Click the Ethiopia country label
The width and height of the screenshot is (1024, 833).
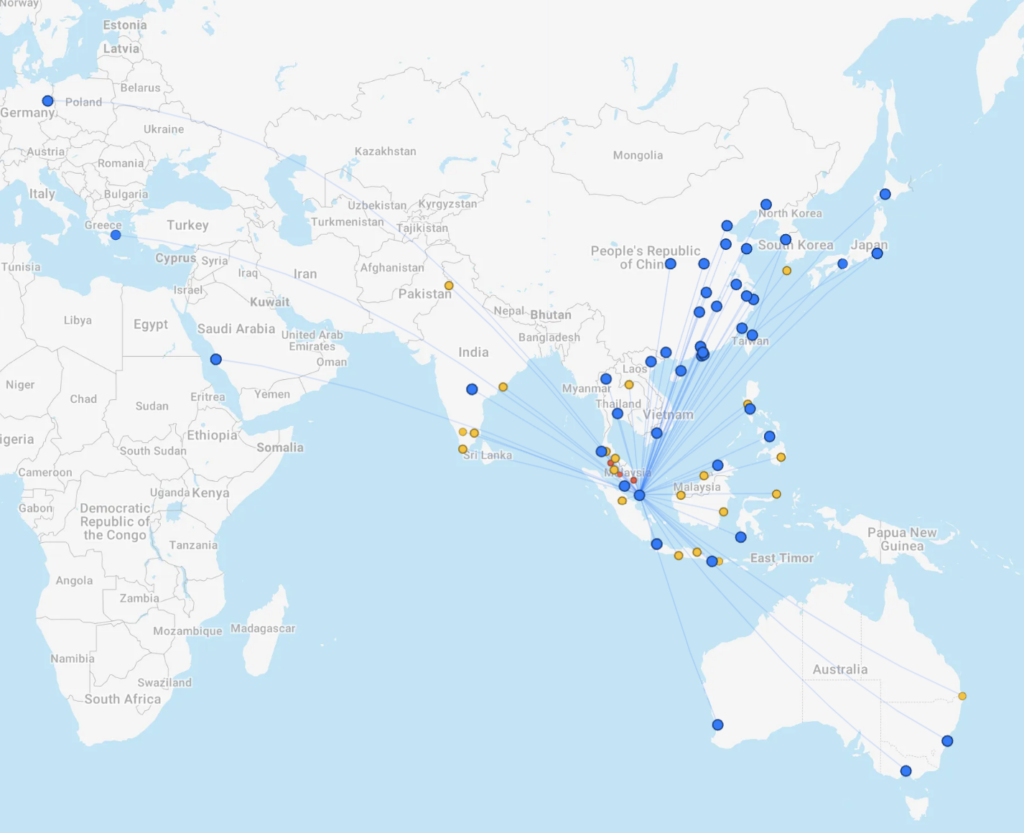click(212, 435)
